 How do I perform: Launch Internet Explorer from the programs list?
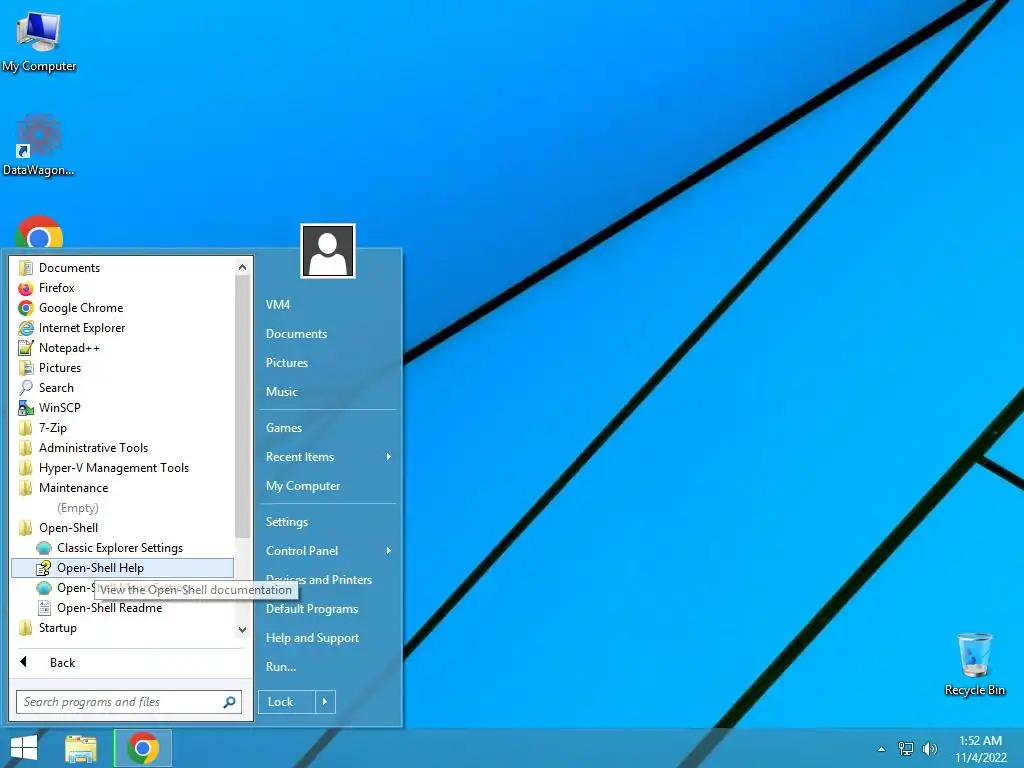pyautogui.click(x=123, y=328)
